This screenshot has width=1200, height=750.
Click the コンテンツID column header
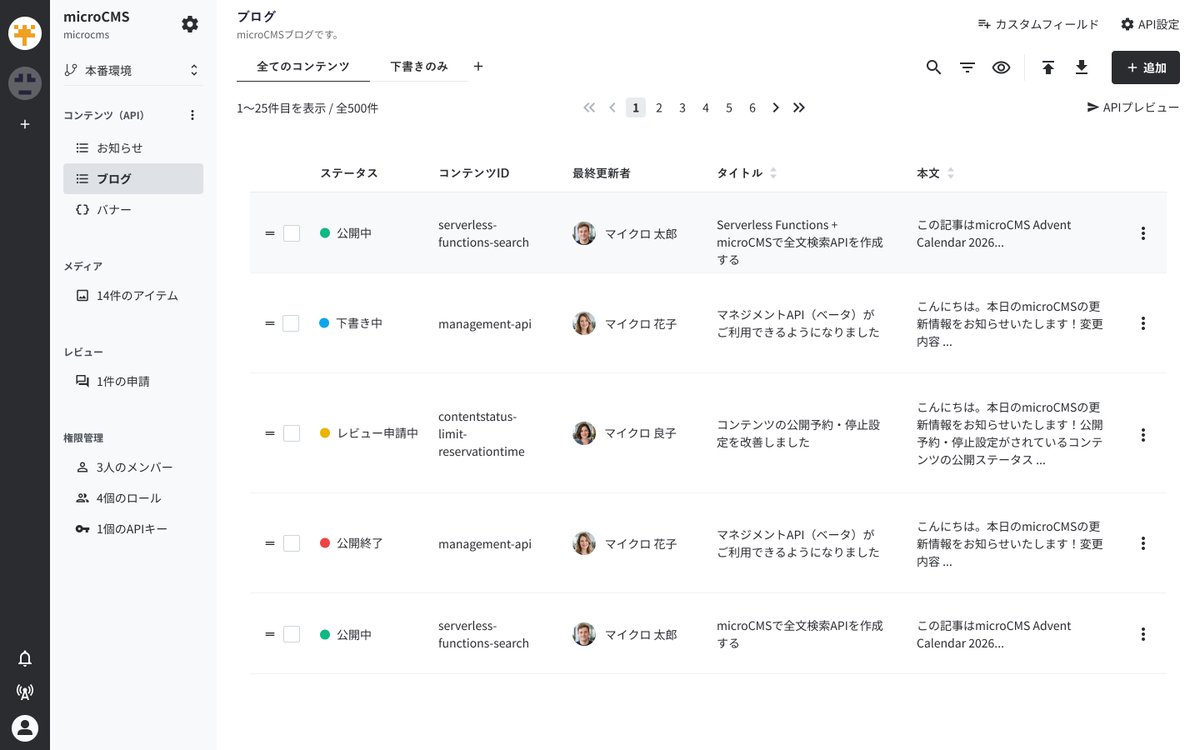(474, 173)
